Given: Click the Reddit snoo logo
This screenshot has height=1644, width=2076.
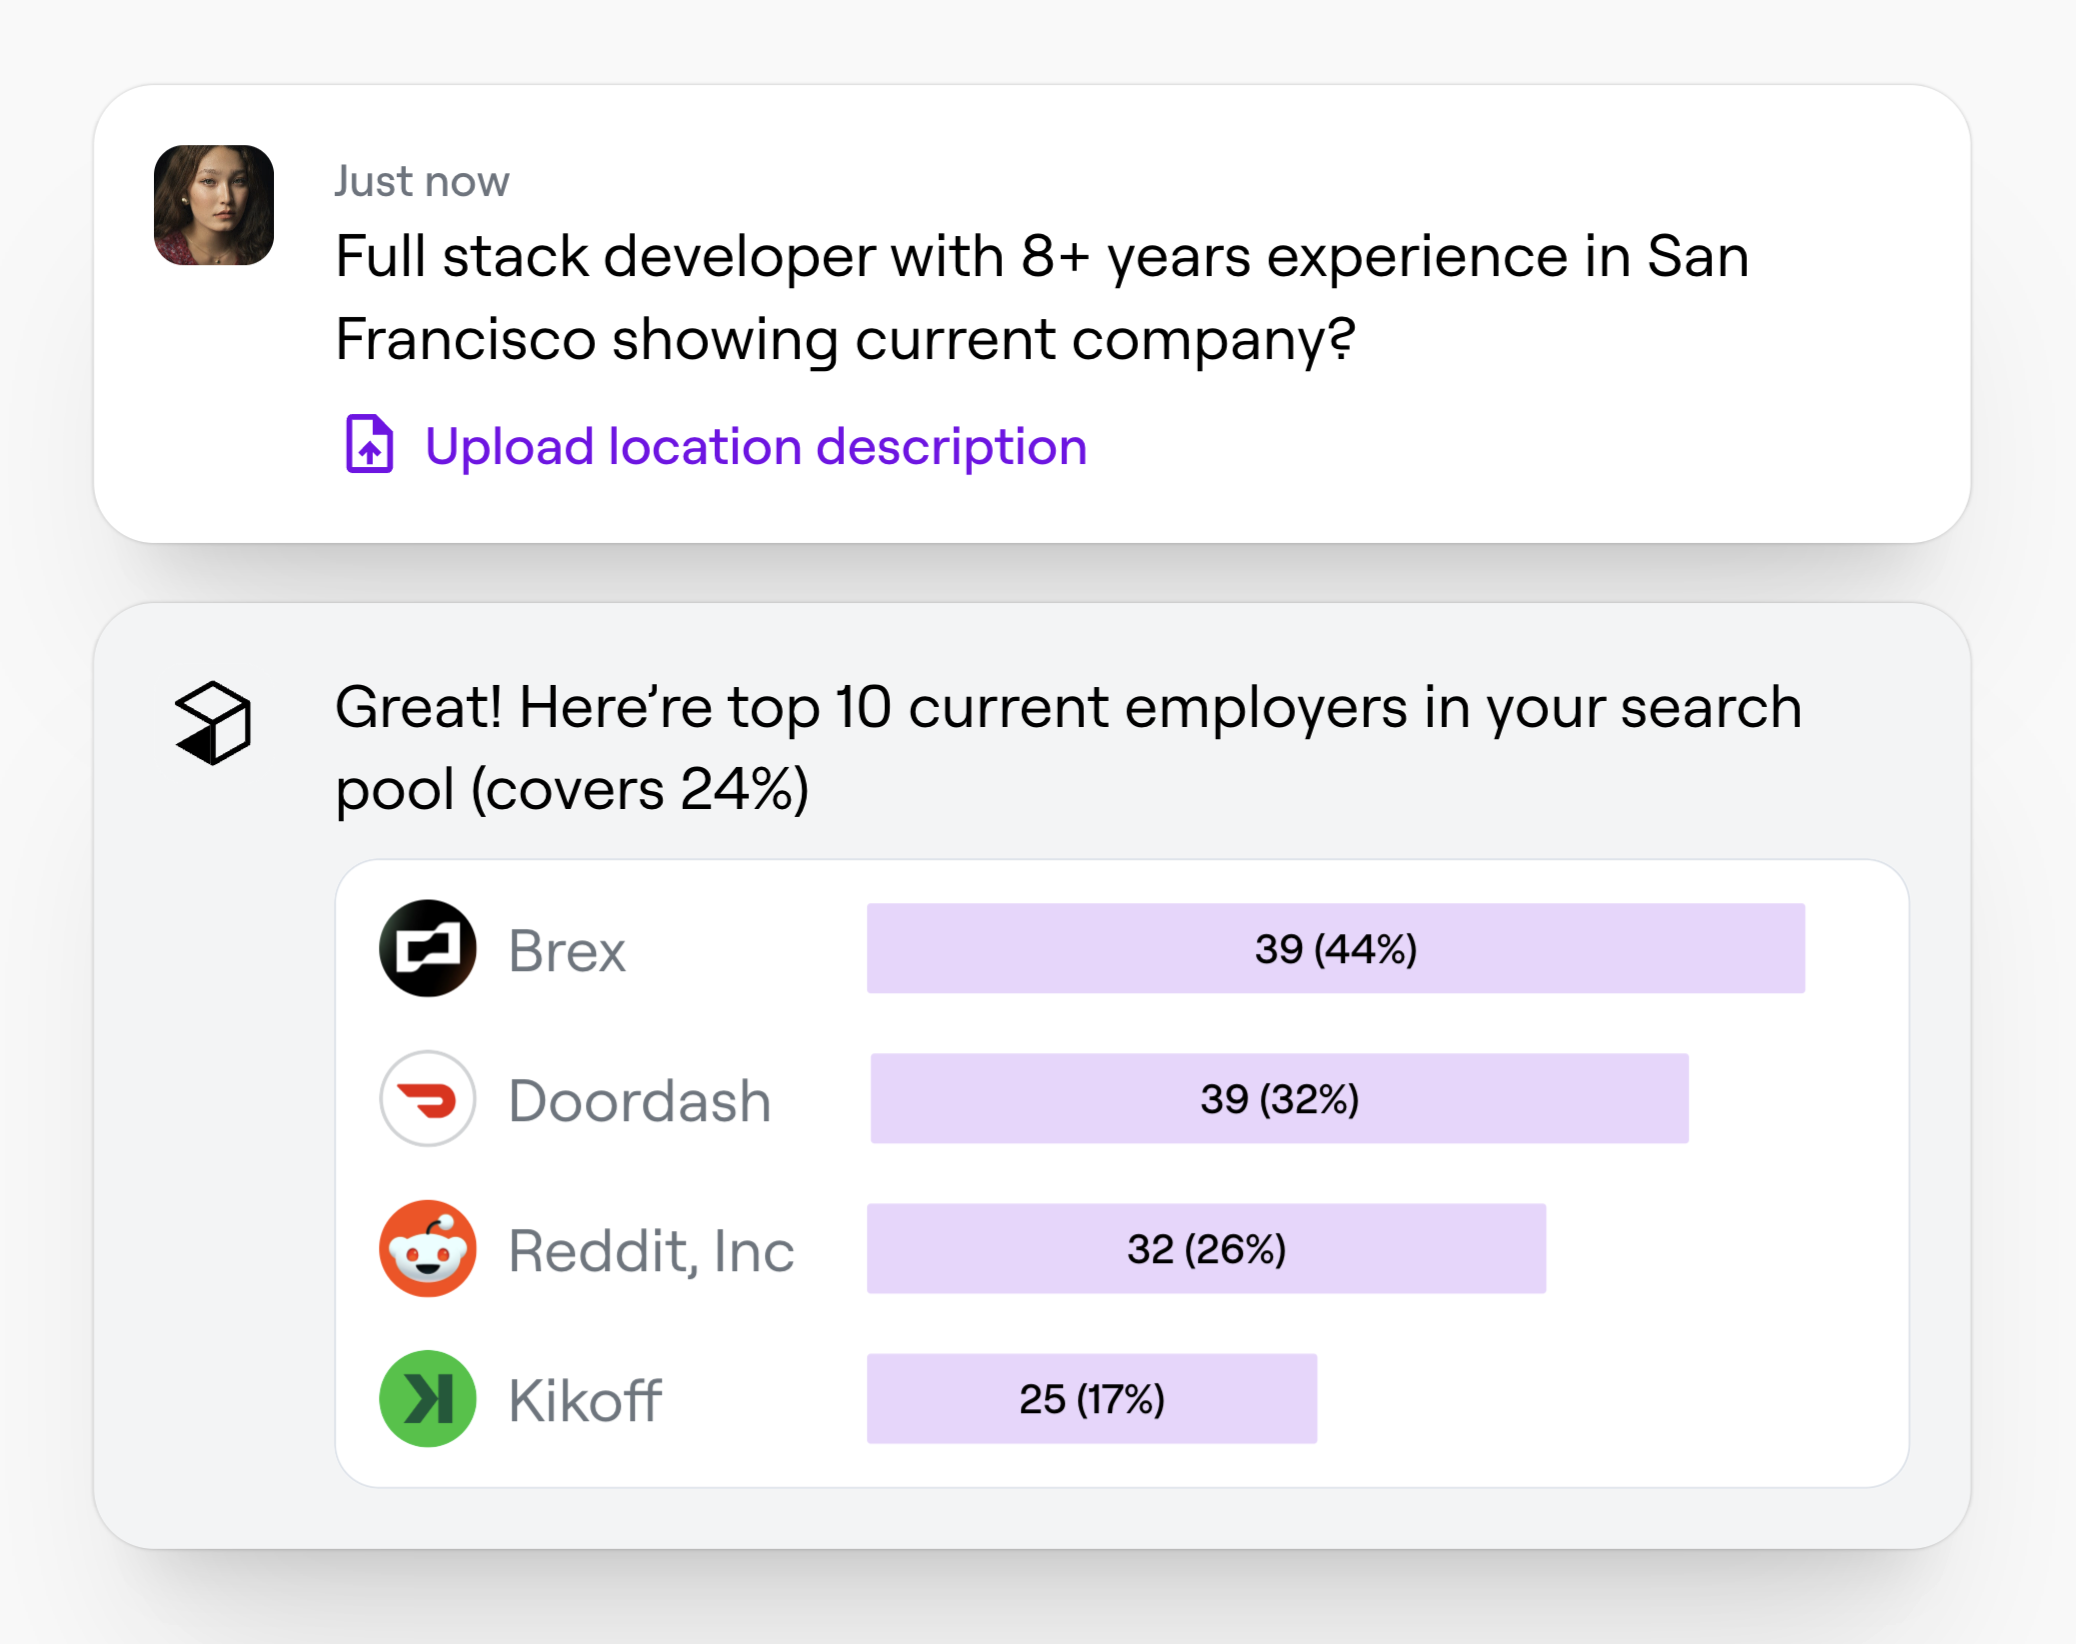Looking at the screenshot, I should 427,1248.
